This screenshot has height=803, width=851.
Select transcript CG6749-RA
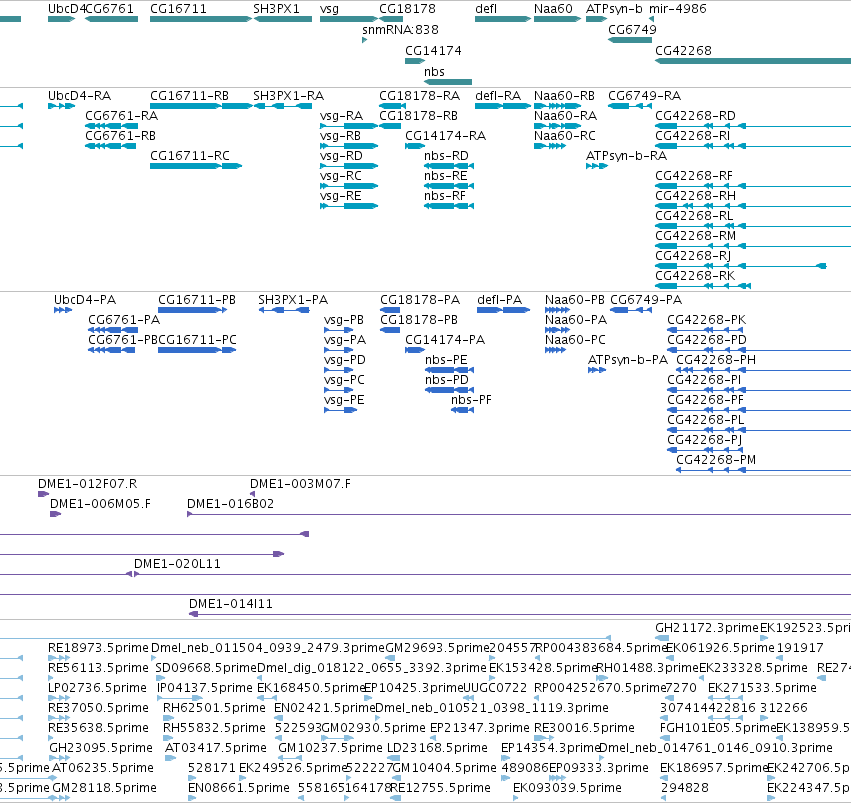coord(644,95)
